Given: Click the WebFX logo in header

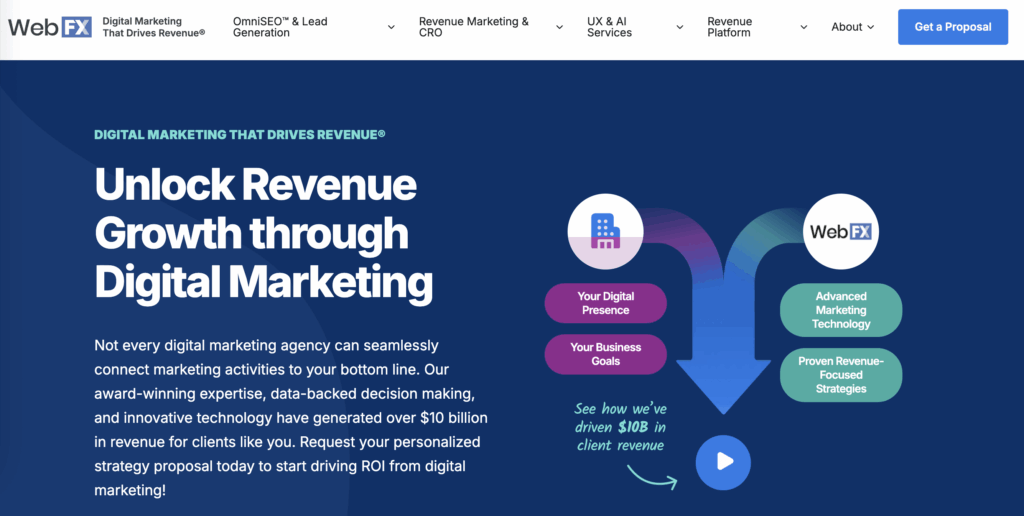Looking at the screenshot, I should tap(50, 27).
